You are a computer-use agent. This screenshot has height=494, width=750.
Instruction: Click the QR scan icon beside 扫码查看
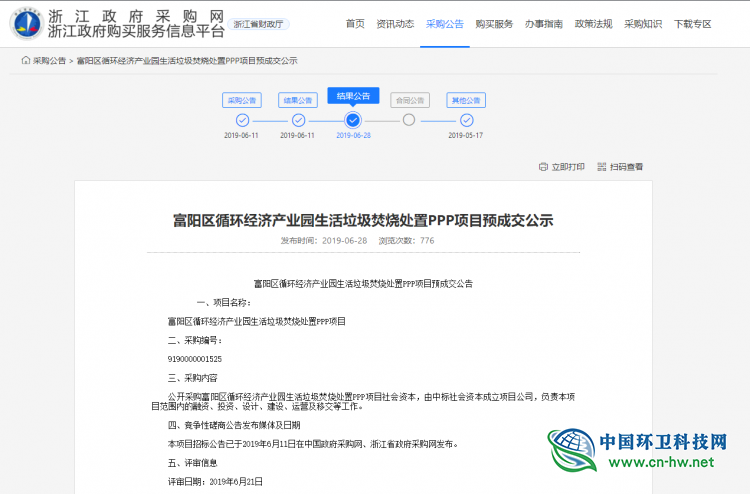(x=602, y=167)
